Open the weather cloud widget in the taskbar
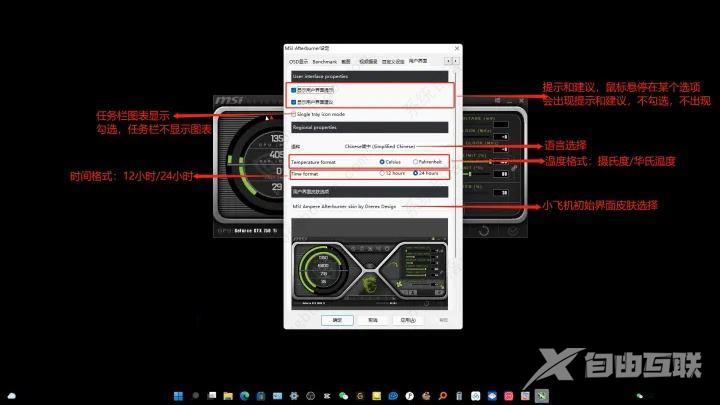 11,396
